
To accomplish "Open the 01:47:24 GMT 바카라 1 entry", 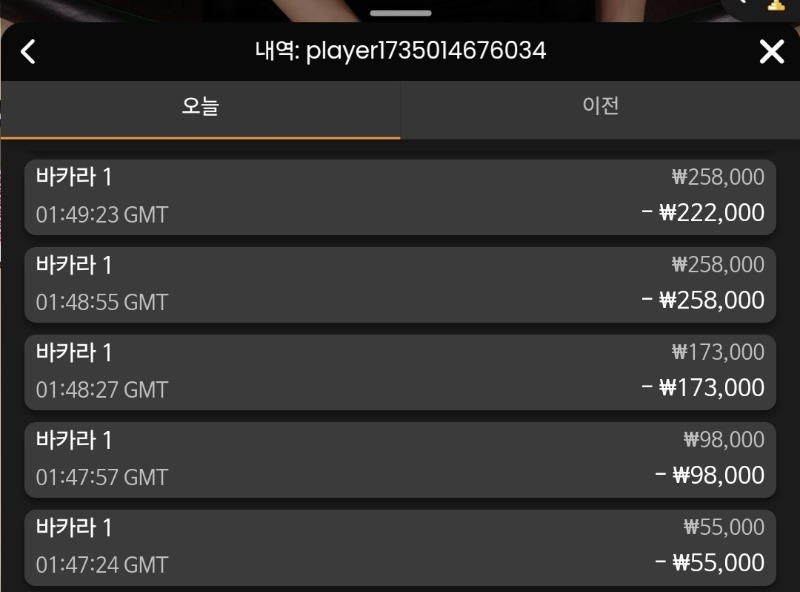I will pyautogui.click(x=400, y=547).
